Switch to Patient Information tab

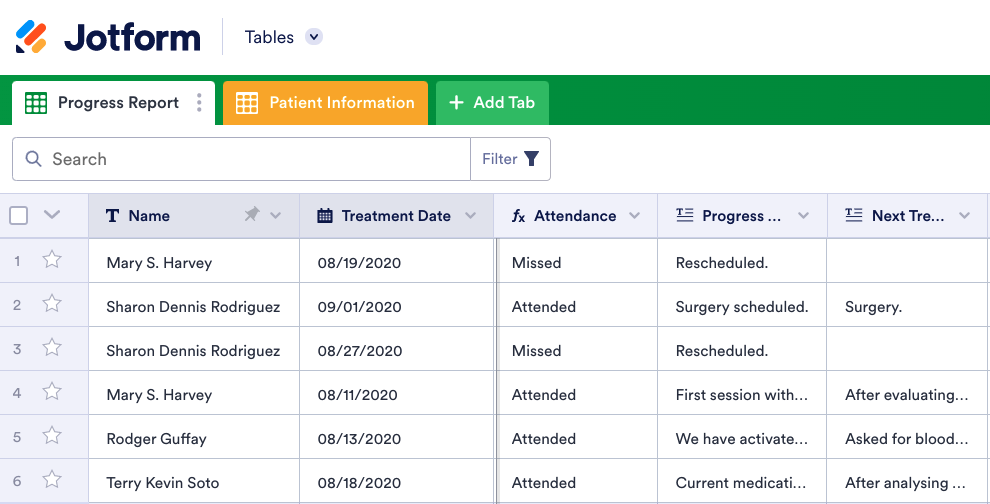pos(325,103)
